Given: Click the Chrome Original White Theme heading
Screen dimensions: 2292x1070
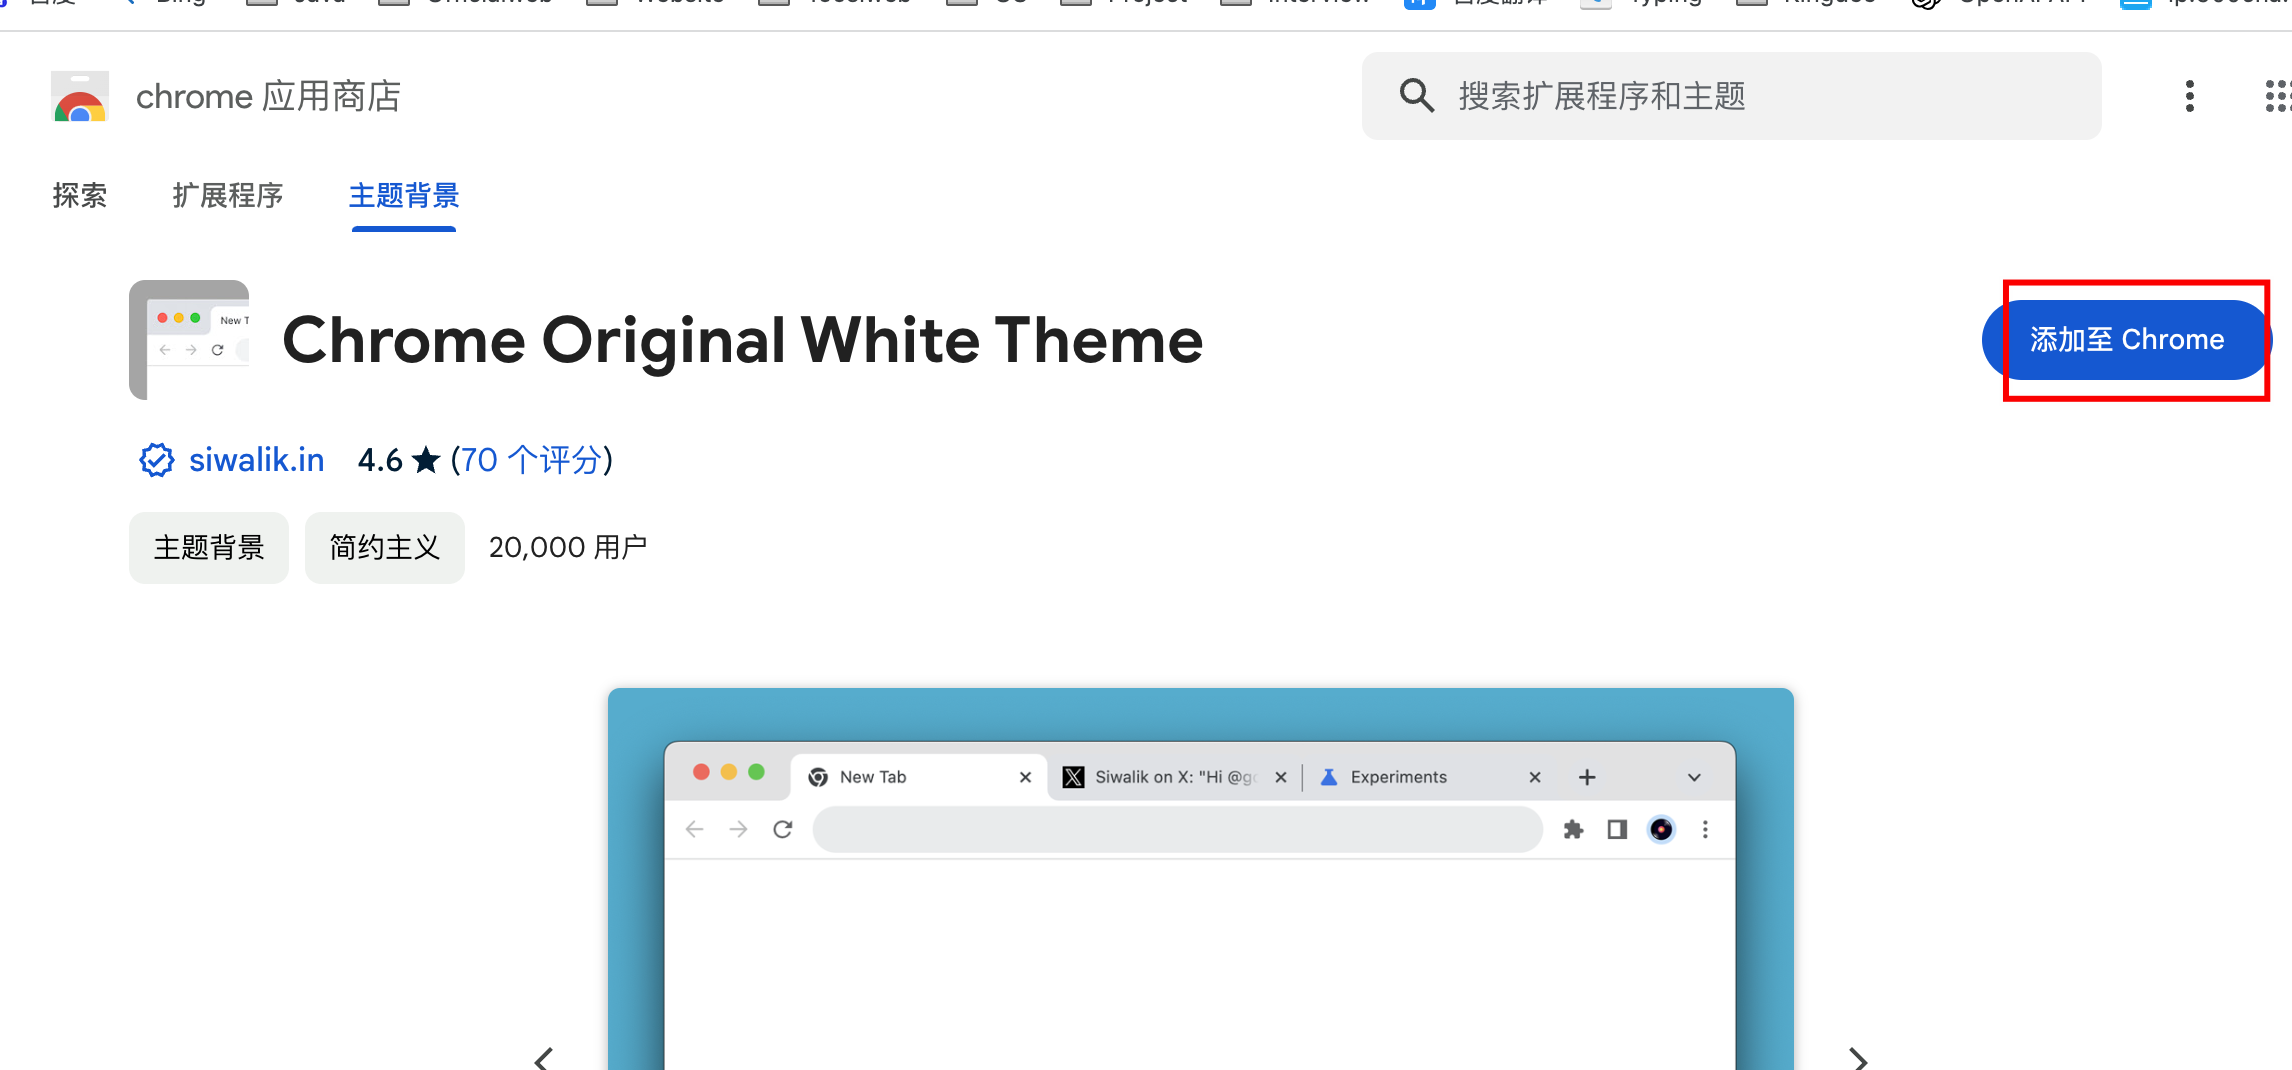Looking at the screenshot, I should [x=743, y=340].
